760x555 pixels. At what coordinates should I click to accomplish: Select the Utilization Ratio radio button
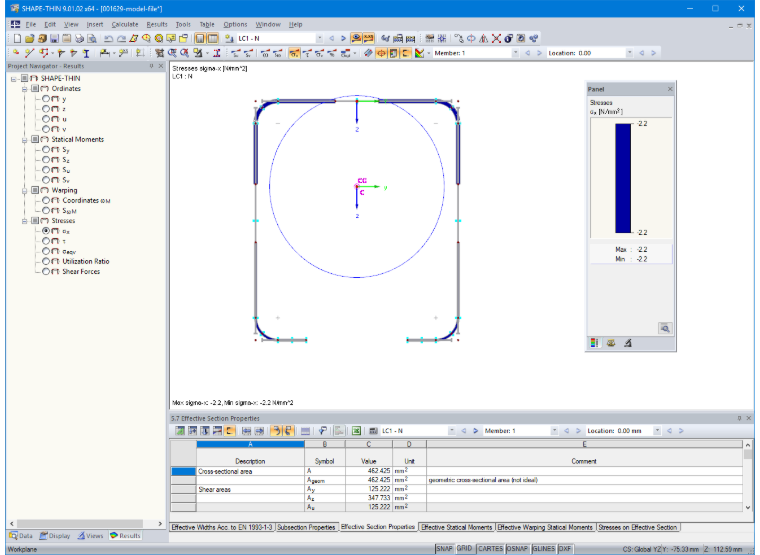tap(46, 261)
